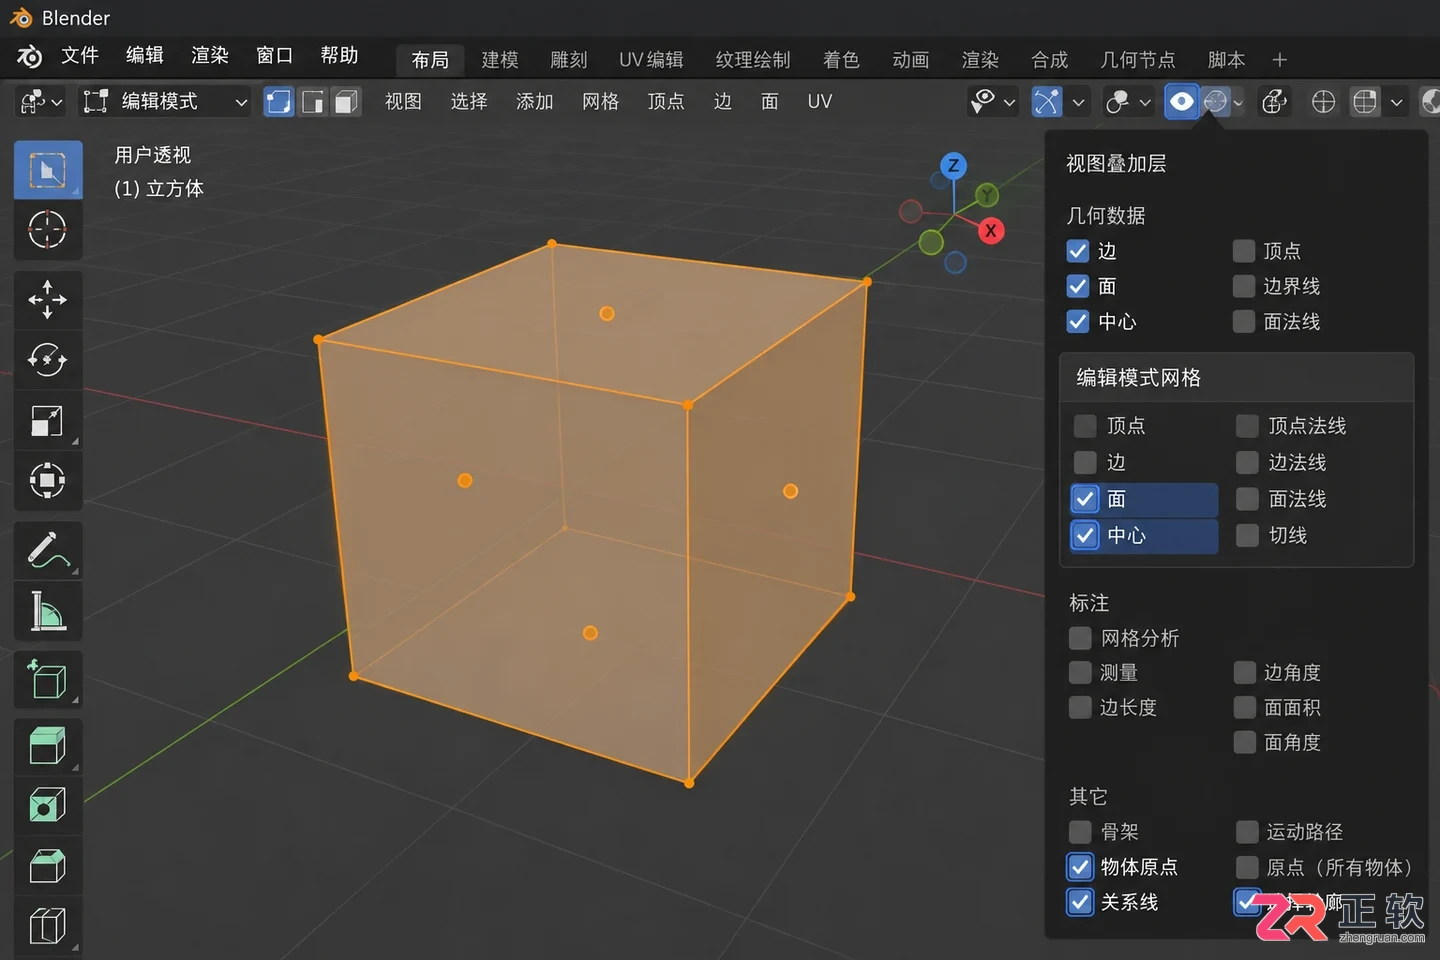Viewport: 1440px width, 960px height.
Task: Switch to the 建模 workspace tab
Action: (500, 60)
